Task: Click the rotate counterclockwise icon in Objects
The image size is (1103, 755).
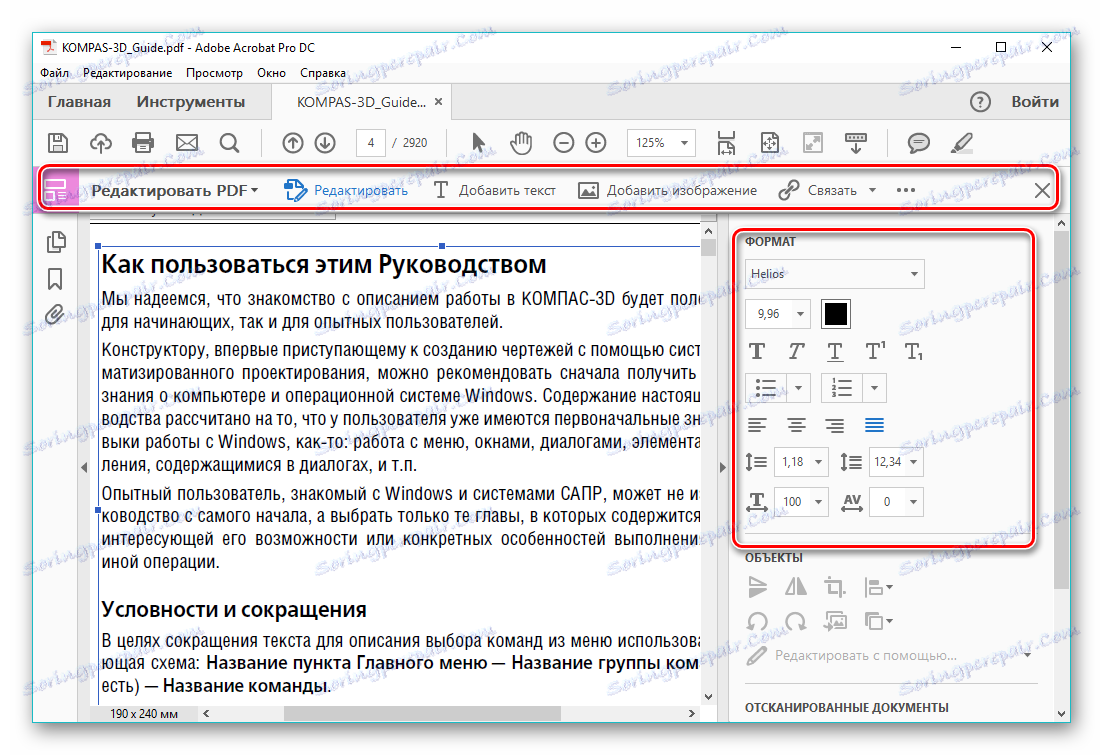Action: 757,621
